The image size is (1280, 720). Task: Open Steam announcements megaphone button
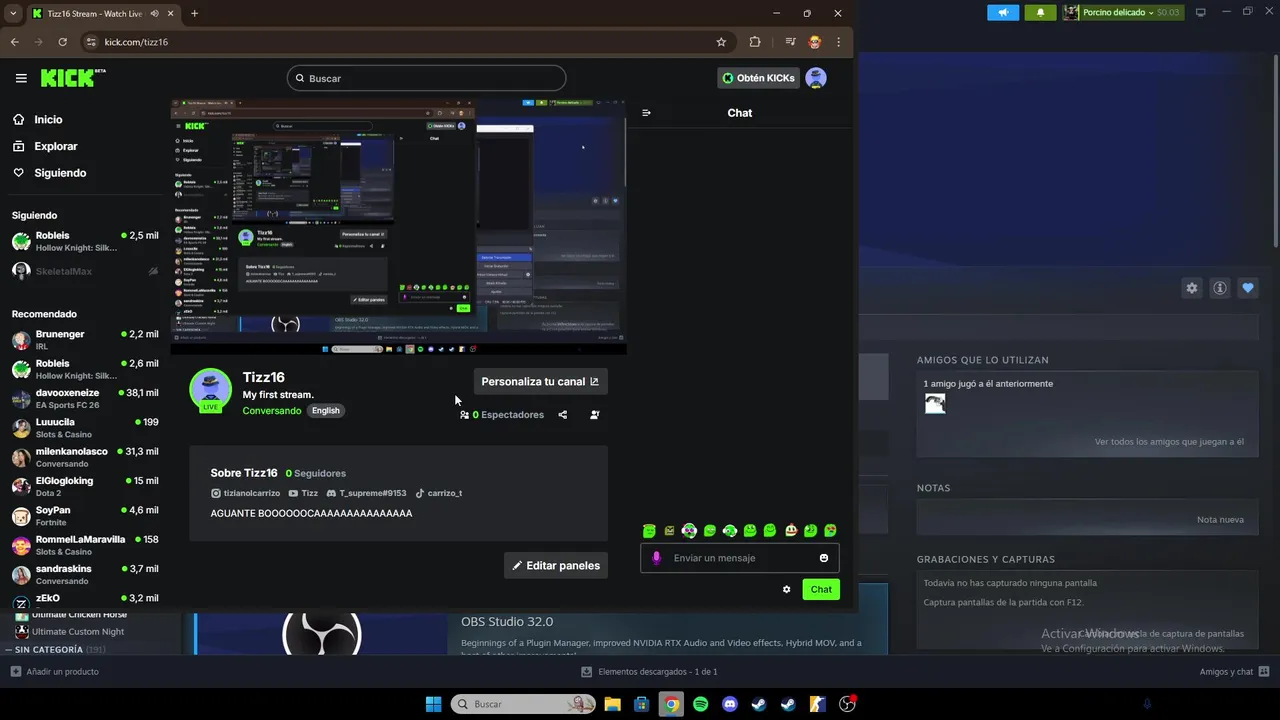(1003, 12)
